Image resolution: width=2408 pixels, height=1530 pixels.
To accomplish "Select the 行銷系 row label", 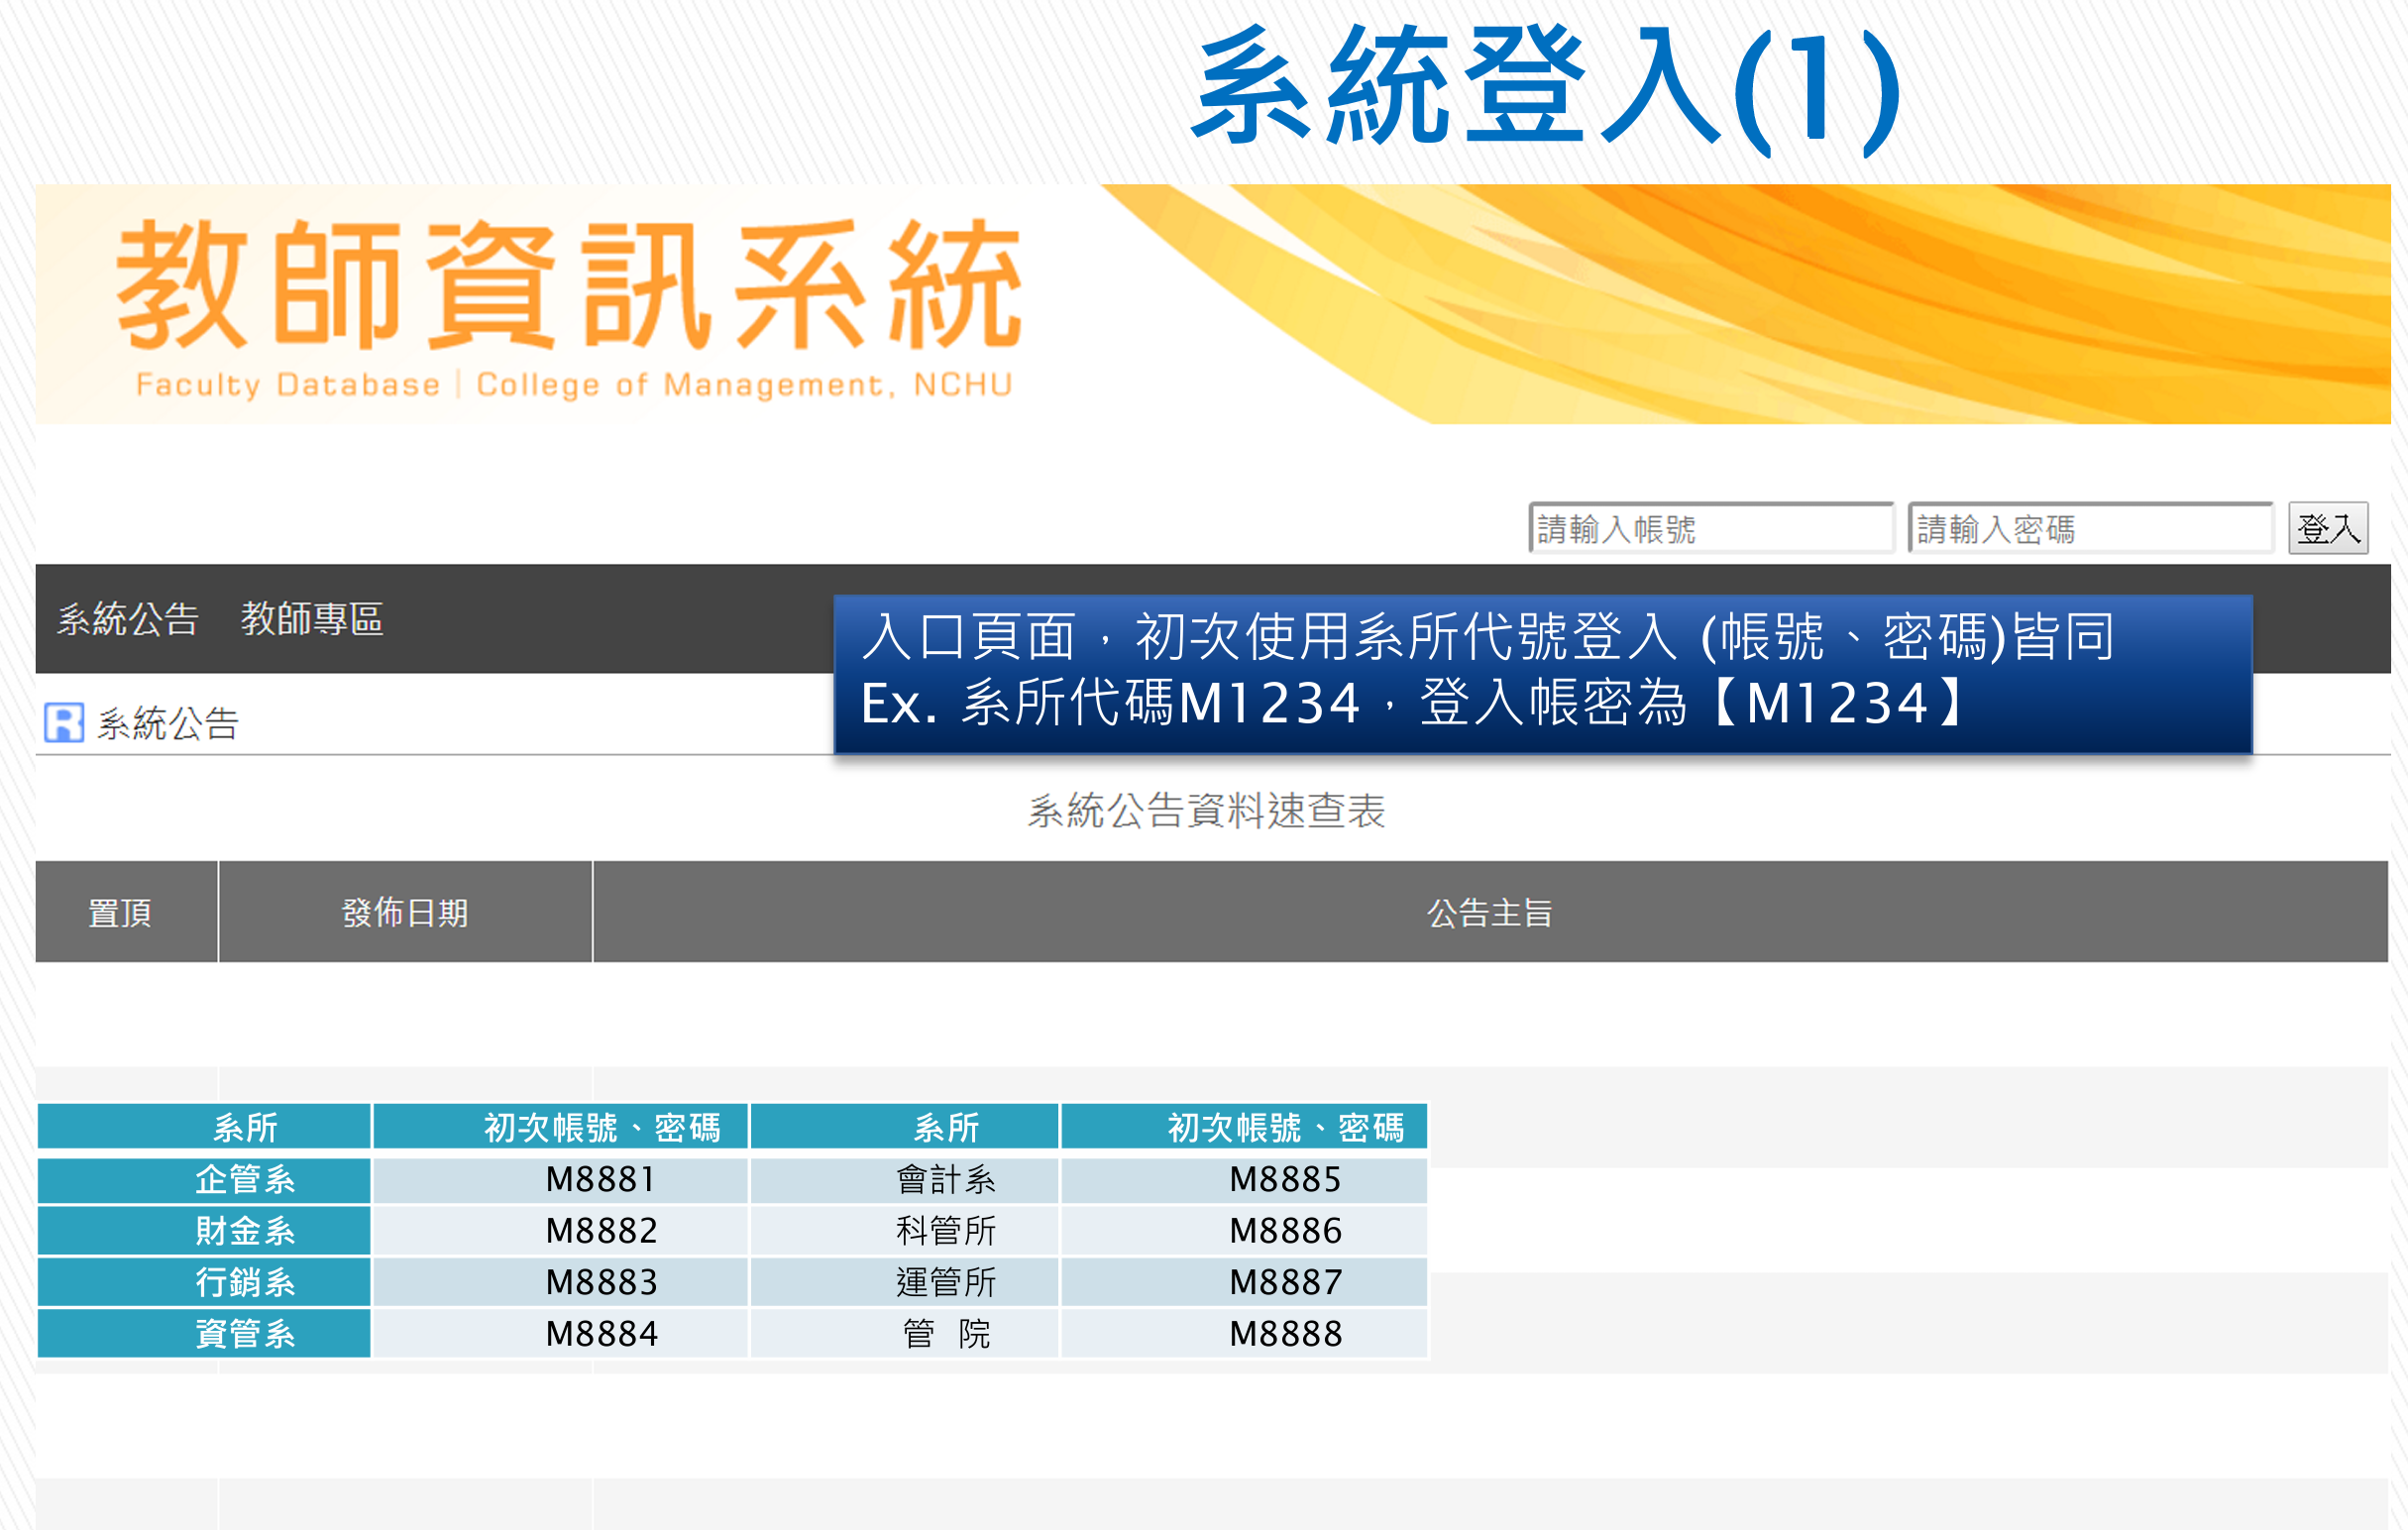I will pyautogui.click(x=204, y=1282).
